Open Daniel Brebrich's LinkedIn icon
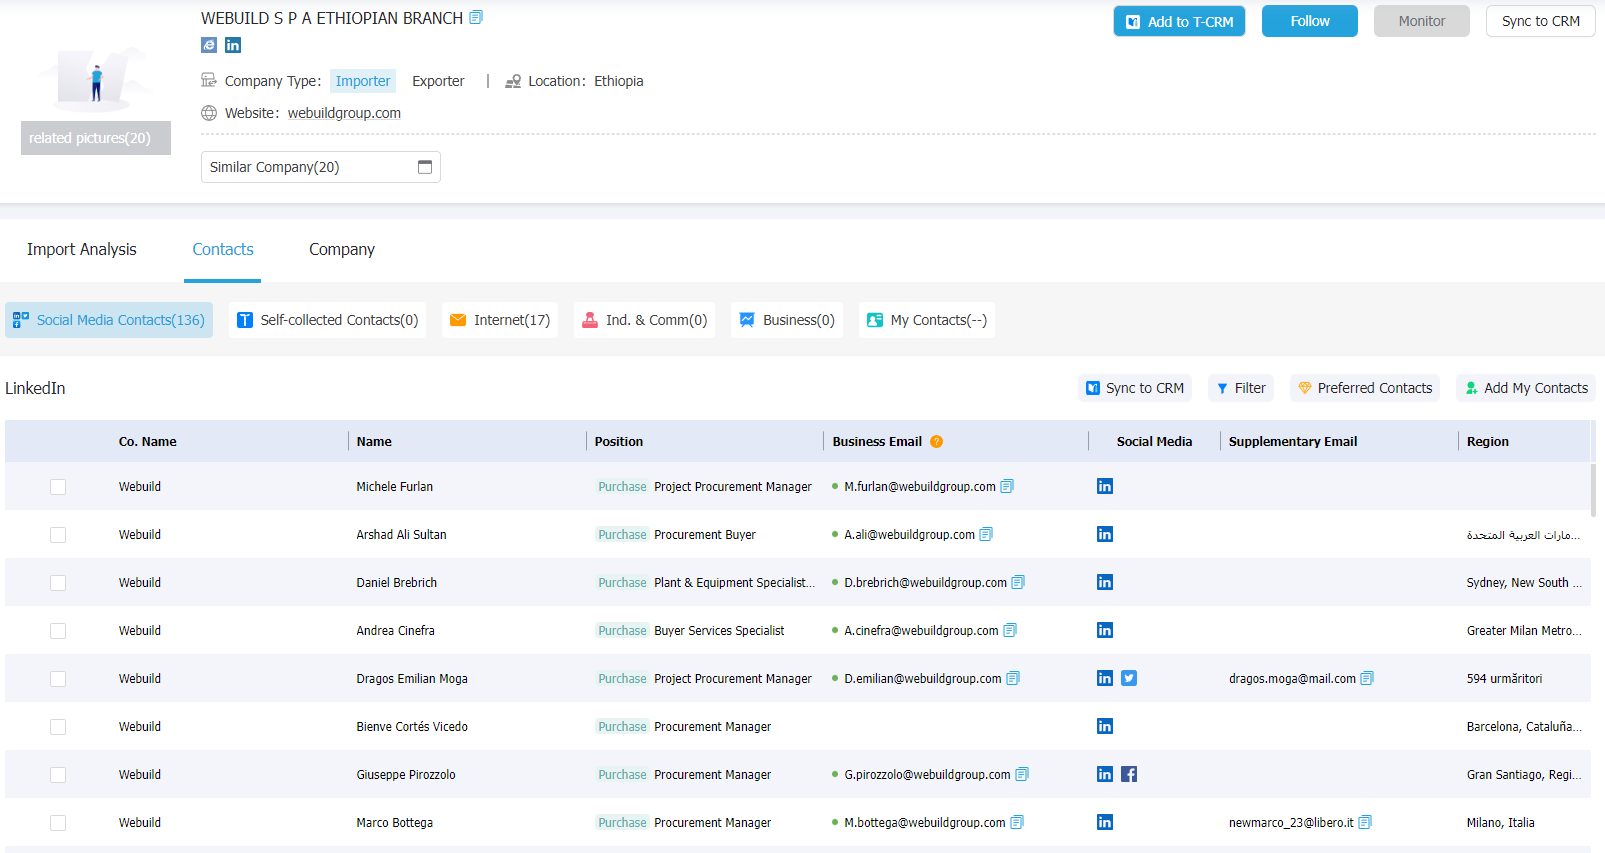Viewport: 1605px width, 853px height. 1105,582
